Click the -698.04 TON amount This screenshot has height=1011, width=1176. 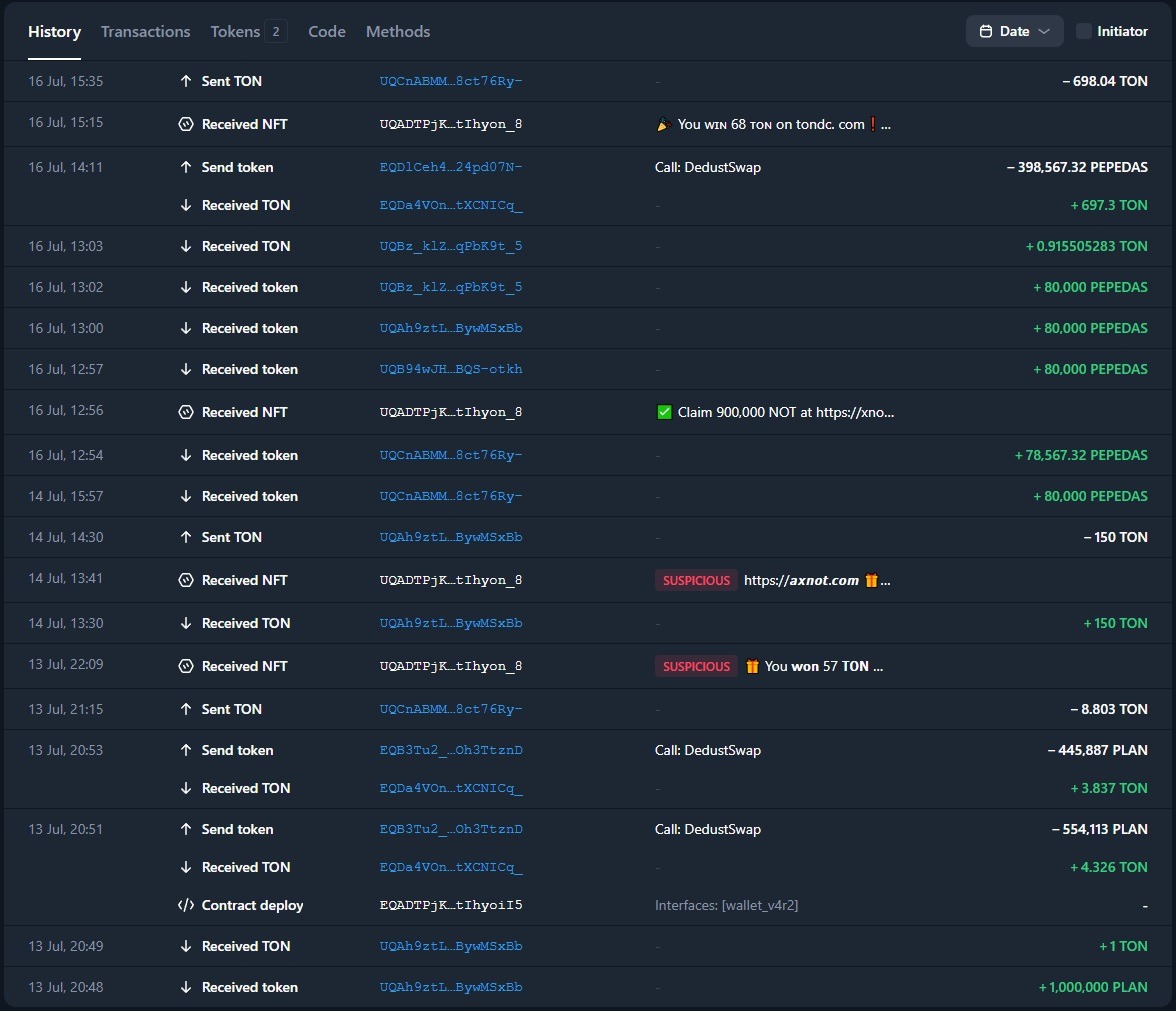[1105, 81]
